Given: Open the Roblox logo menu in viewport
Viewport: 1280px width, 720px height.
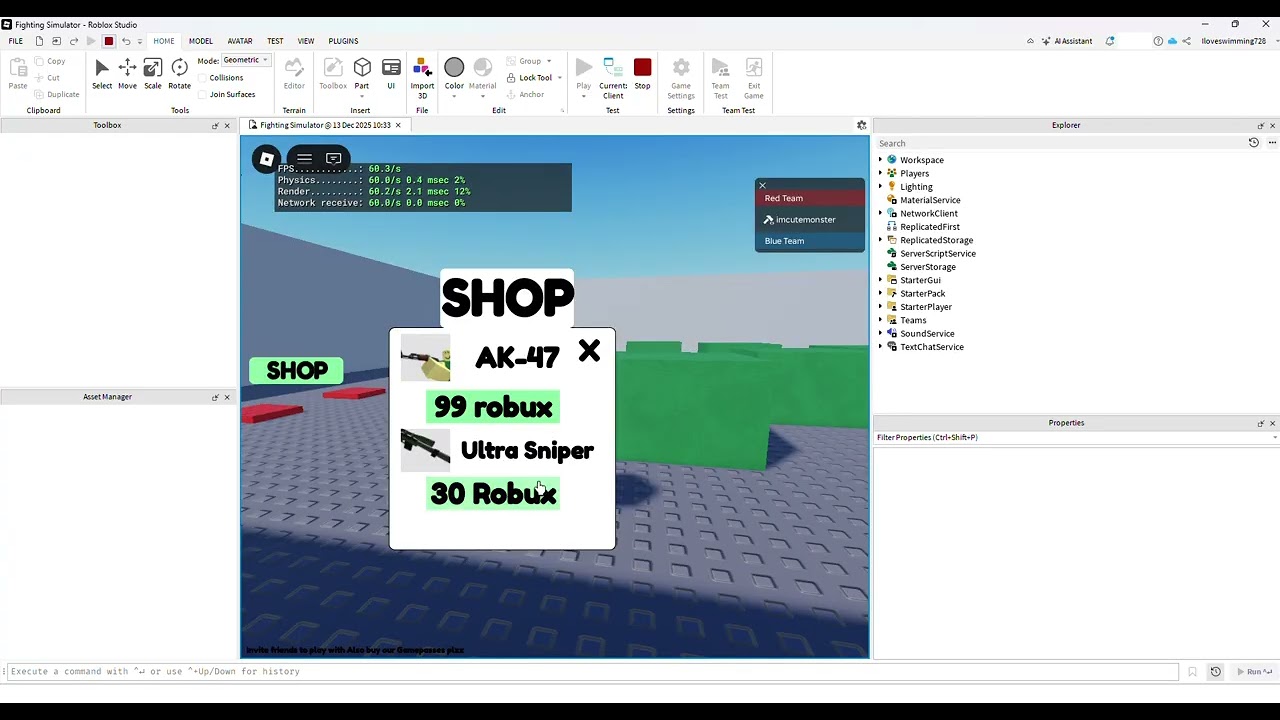Looking at the screenshot, I should [266, 159].
